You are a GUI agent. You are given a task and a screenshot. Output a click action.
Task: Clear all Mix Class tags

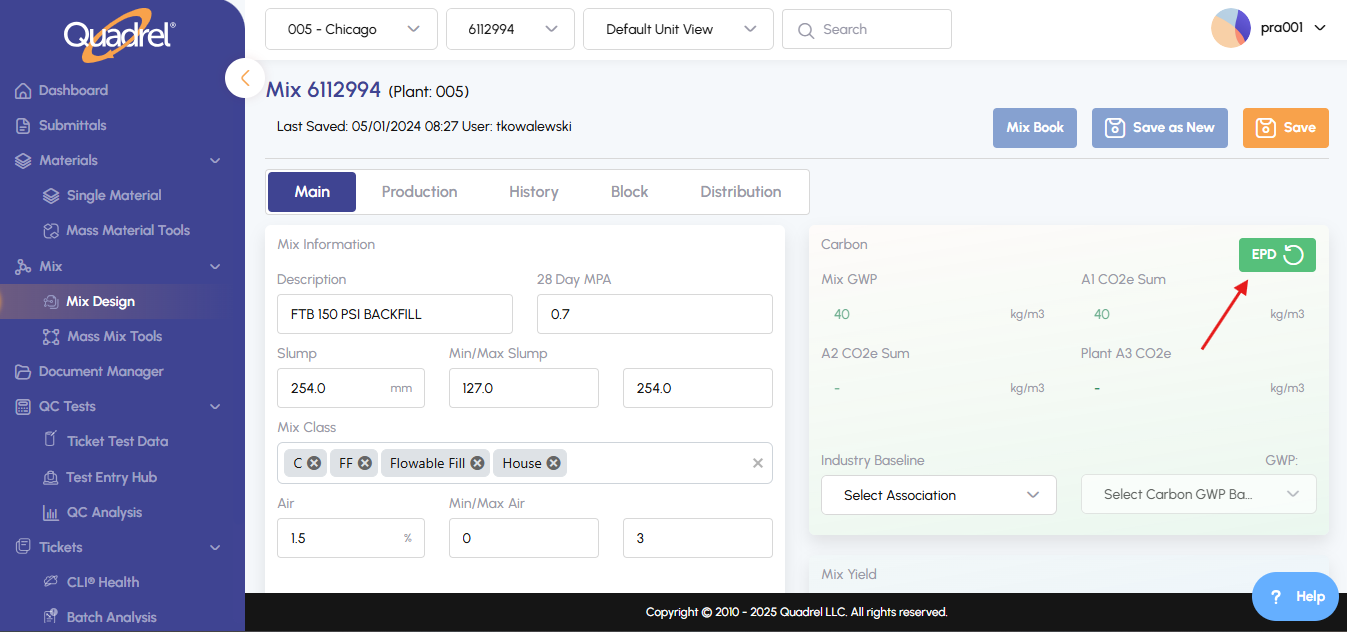click(x=758, y=463)
